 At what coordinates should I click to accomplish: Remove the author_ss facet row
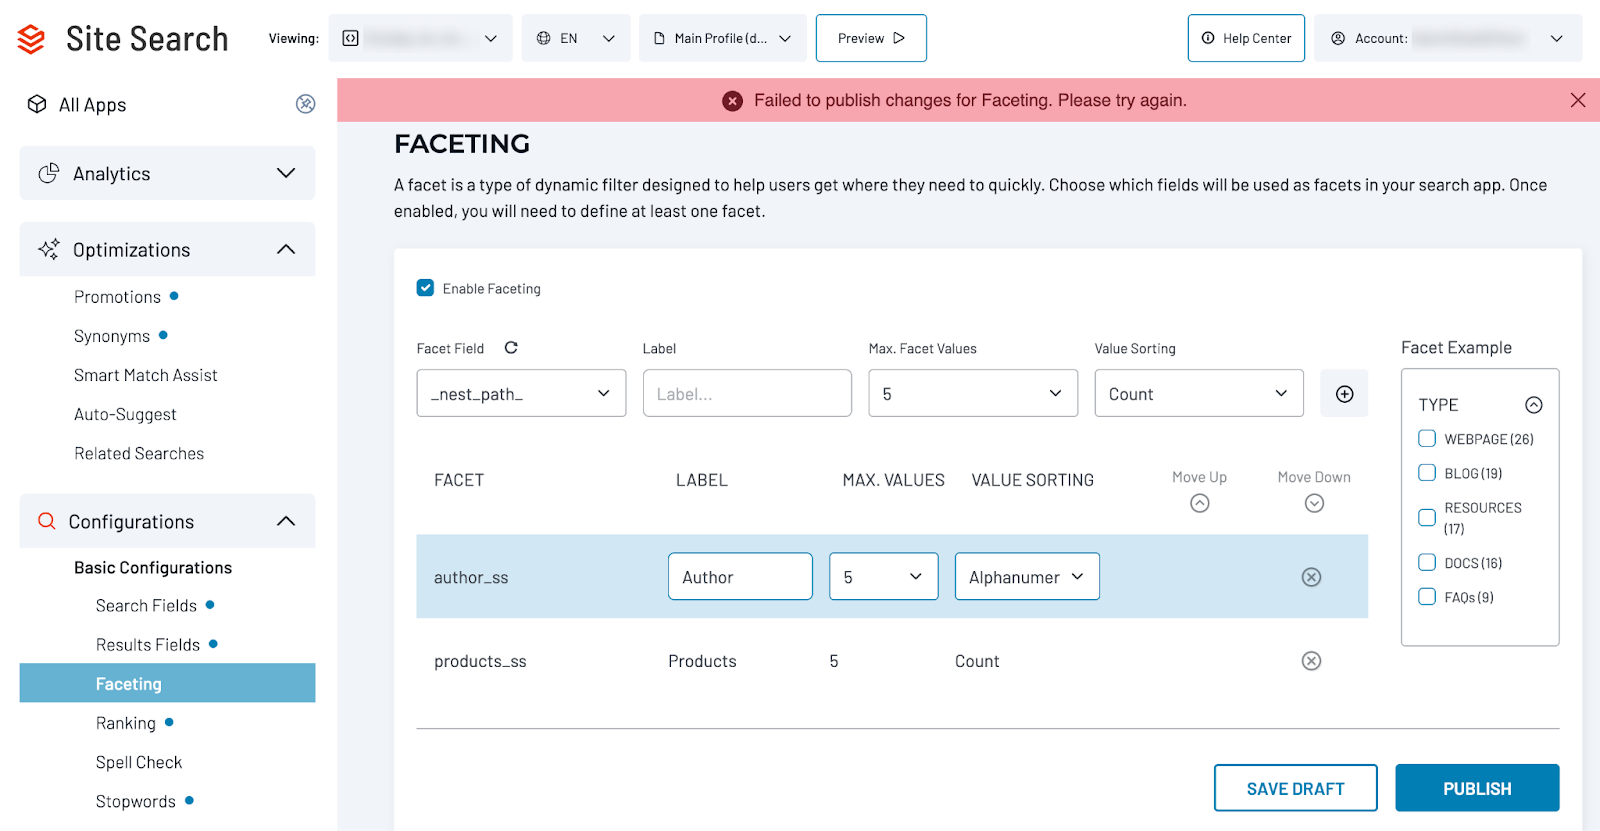(x=1311, y=577)
